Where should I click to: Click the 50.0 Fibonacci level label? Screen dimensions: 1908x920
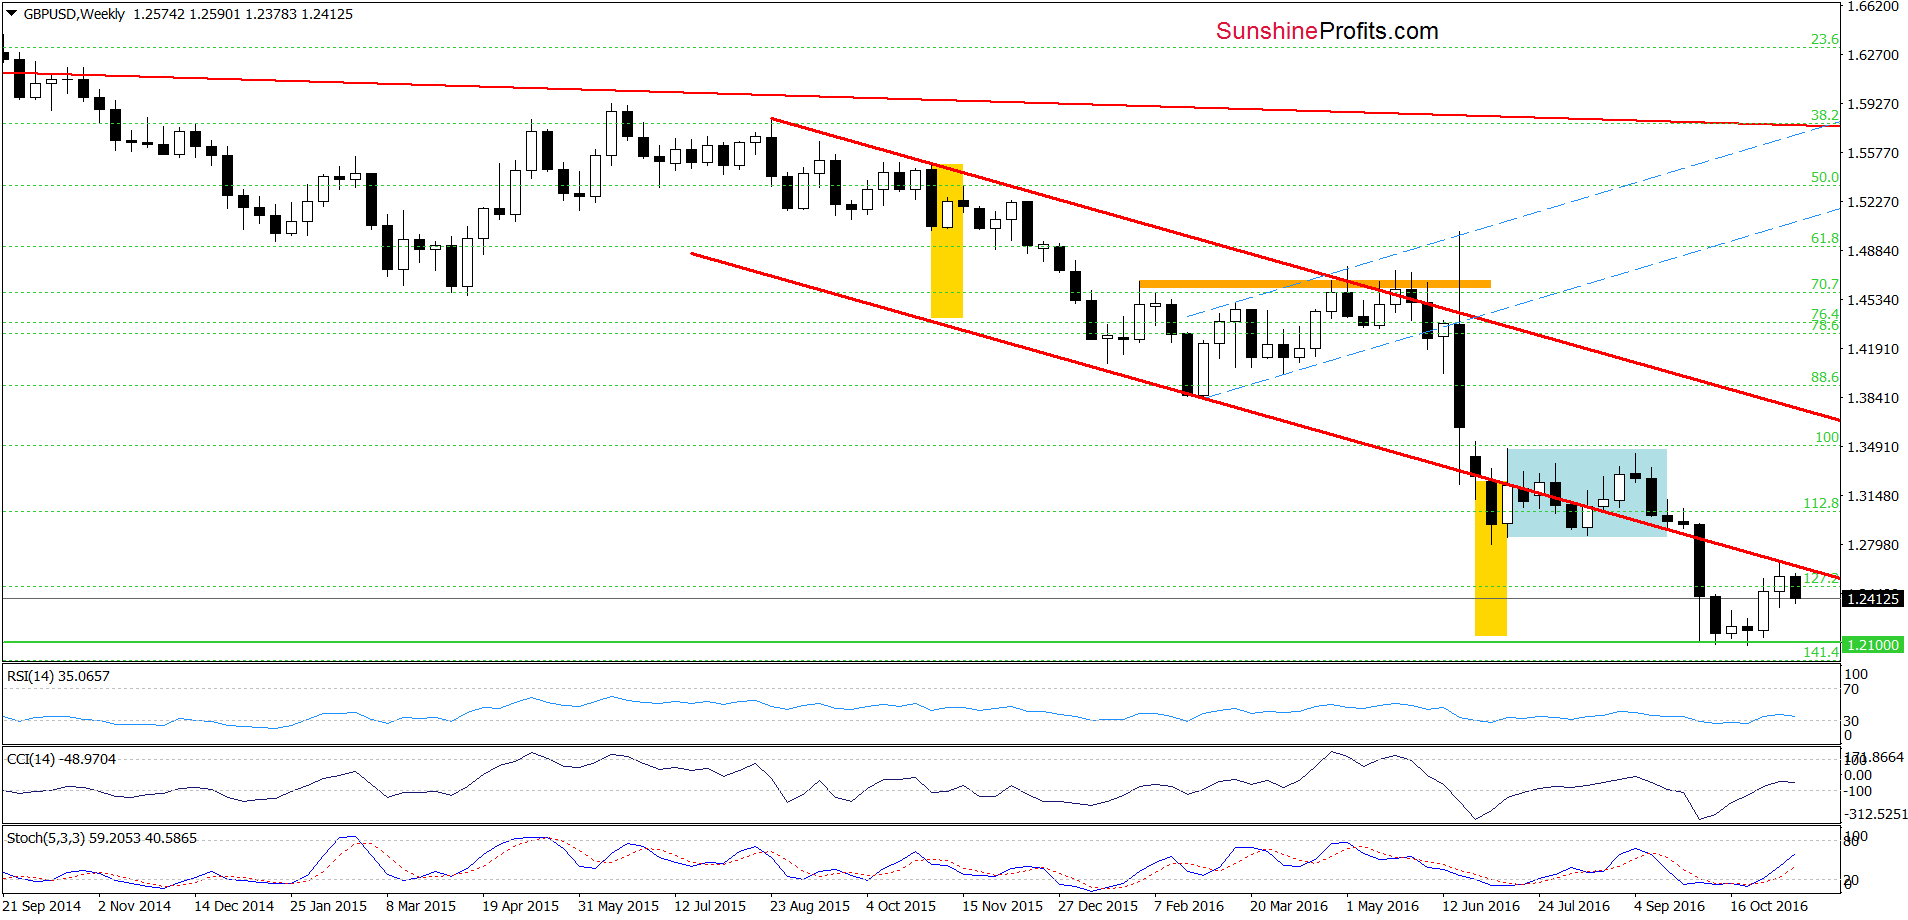pyautogui.click(x=1824, y=177)
